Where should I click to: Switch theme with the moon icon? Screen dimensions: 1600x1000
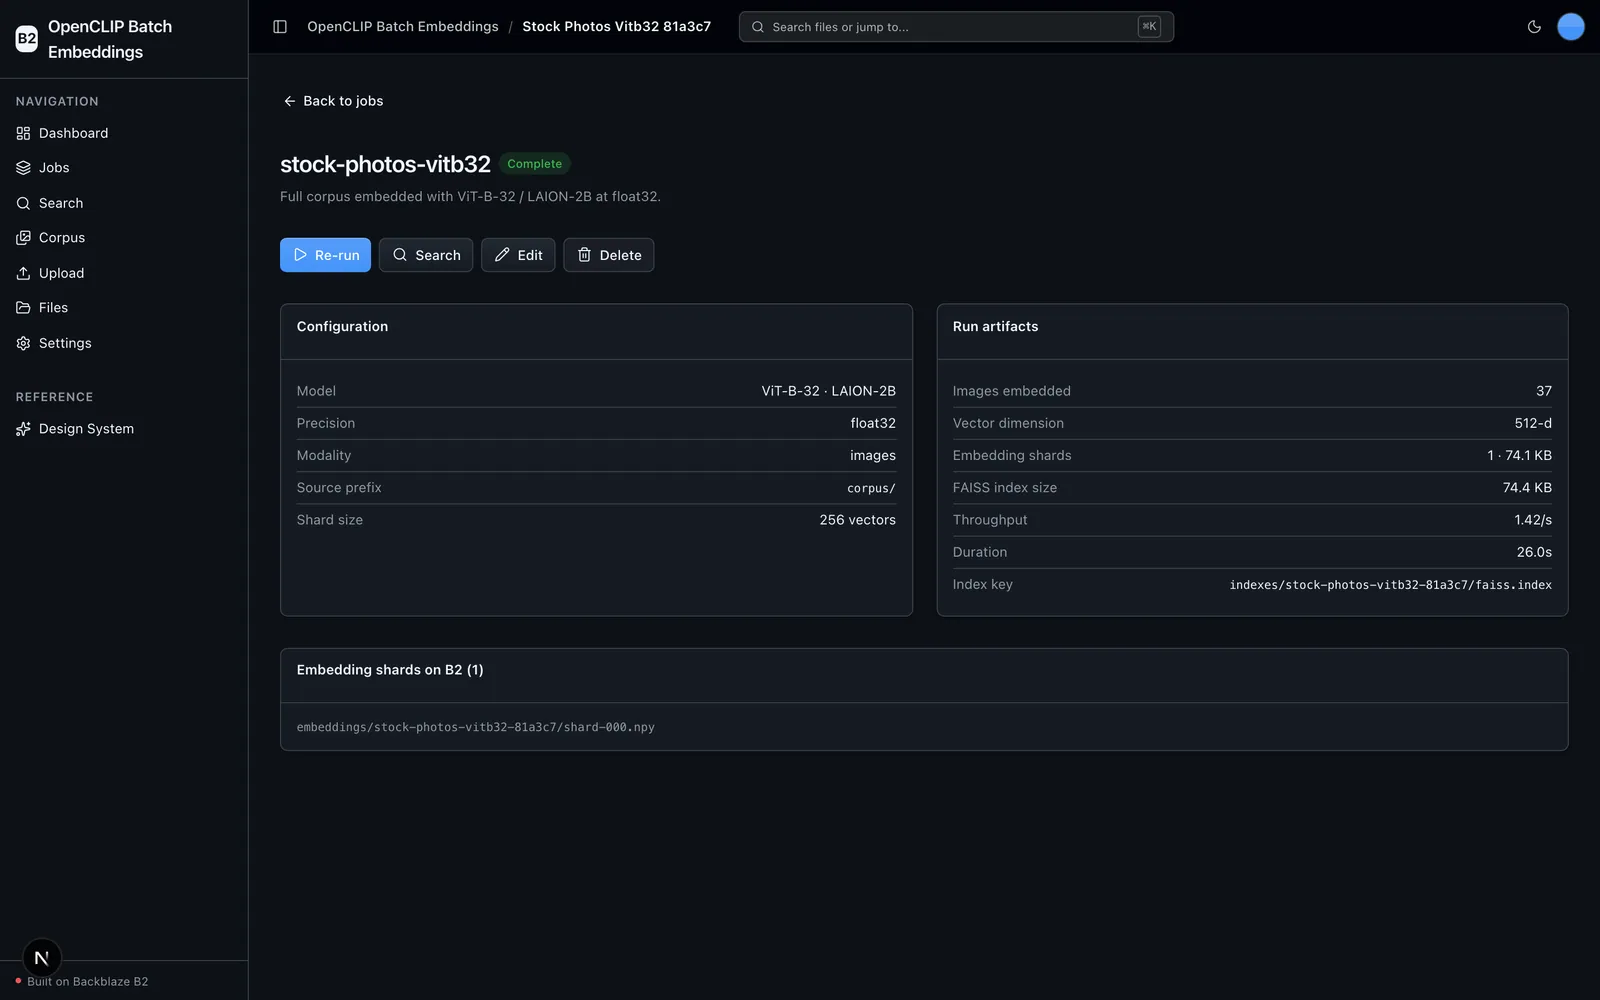click(1534, 27)
